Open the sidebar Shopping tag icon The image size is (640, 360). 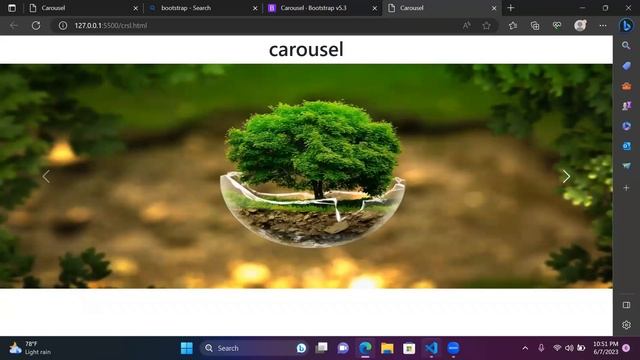[x=626, y=66]
